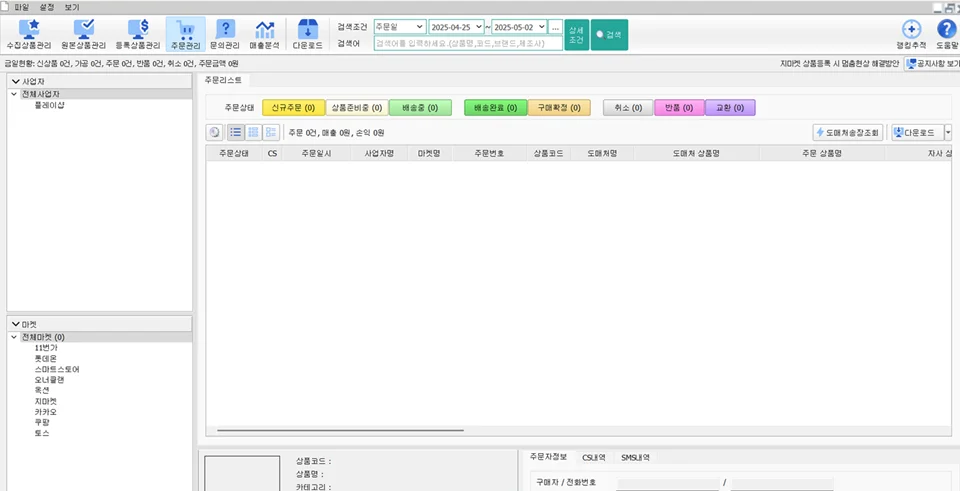This screenshot has height=491, width=960.
Task: Select 오너클랜 market
Action: coord(50,380)
